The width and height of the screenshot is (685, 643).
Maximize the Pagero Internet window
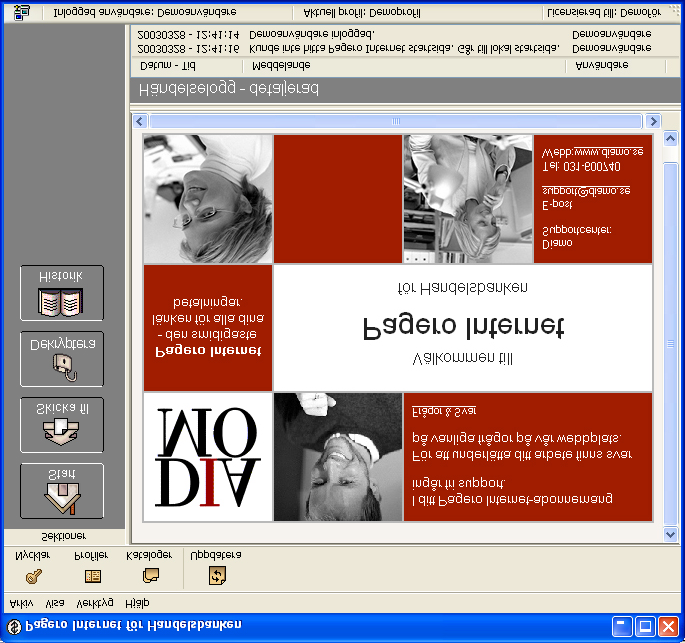tap(645, 627)
